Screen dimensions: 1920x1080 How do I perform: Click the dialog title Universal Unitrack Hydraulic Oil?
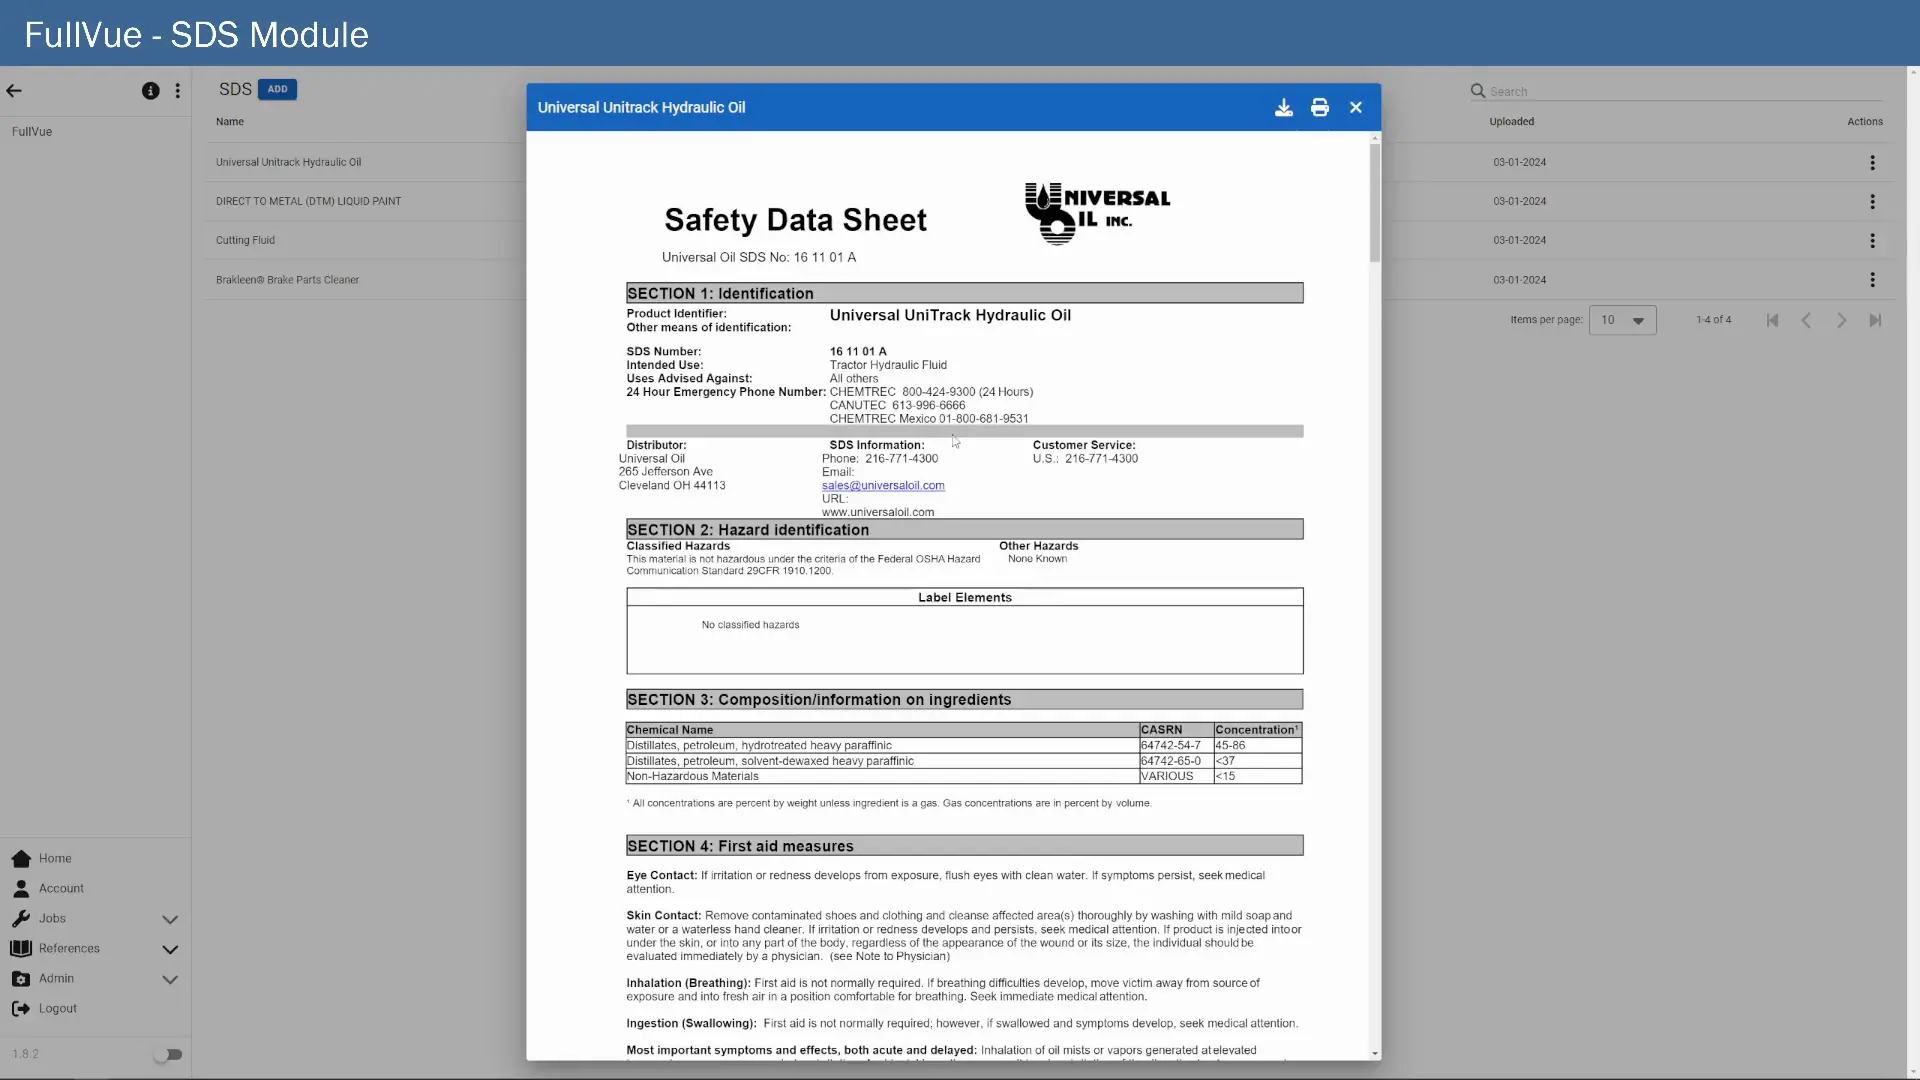click(x=641, y=108)
